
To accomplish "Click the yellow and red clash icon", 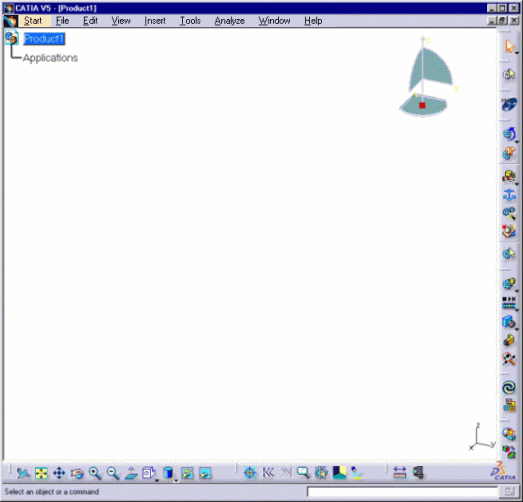I will tap(509, 341).
